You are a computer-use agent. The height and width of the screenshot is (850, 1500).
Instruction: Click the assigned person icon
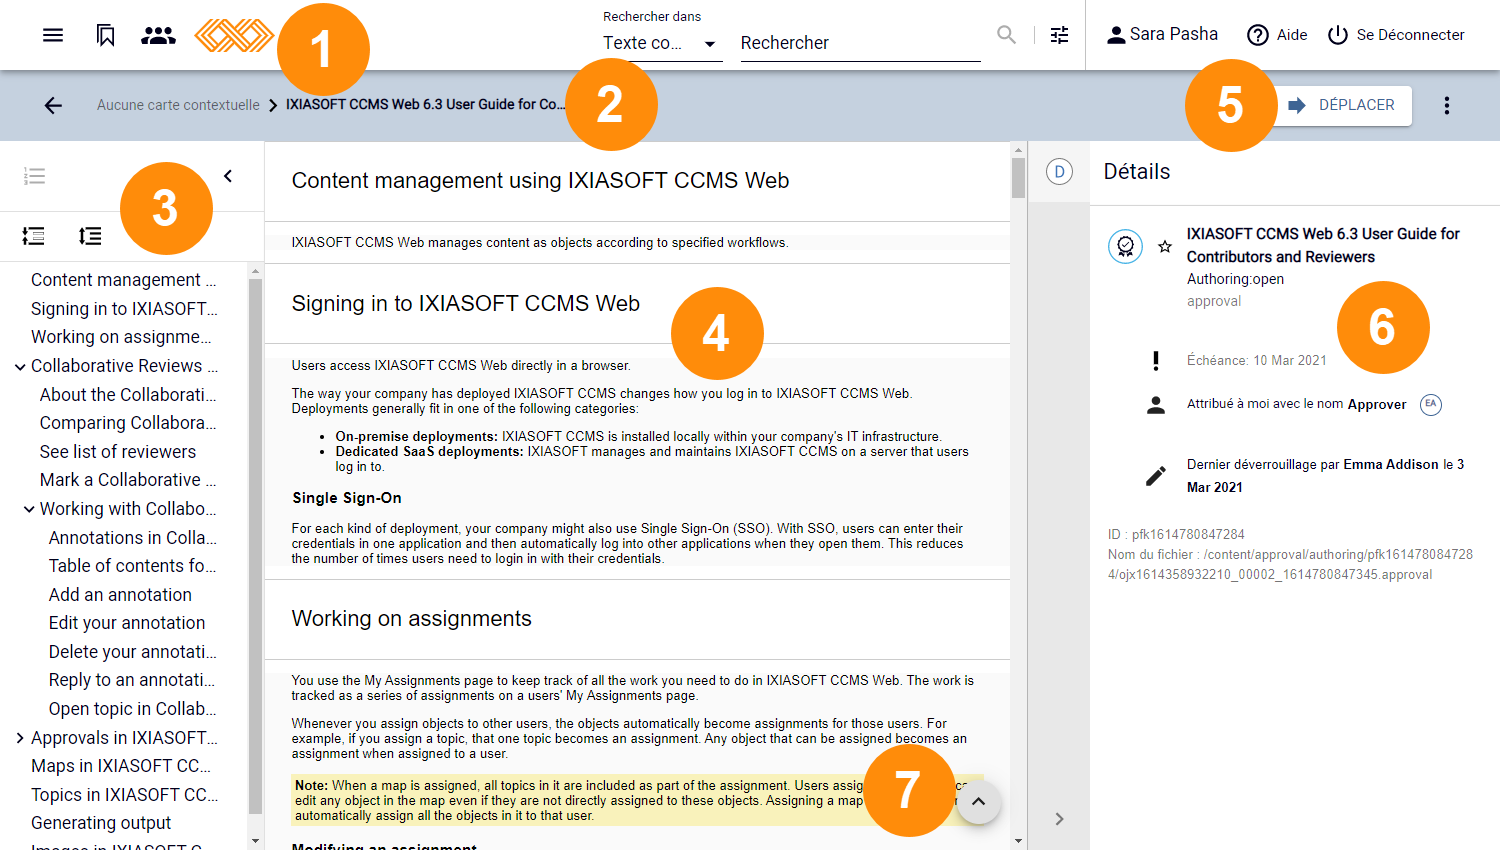(1156, 405)
